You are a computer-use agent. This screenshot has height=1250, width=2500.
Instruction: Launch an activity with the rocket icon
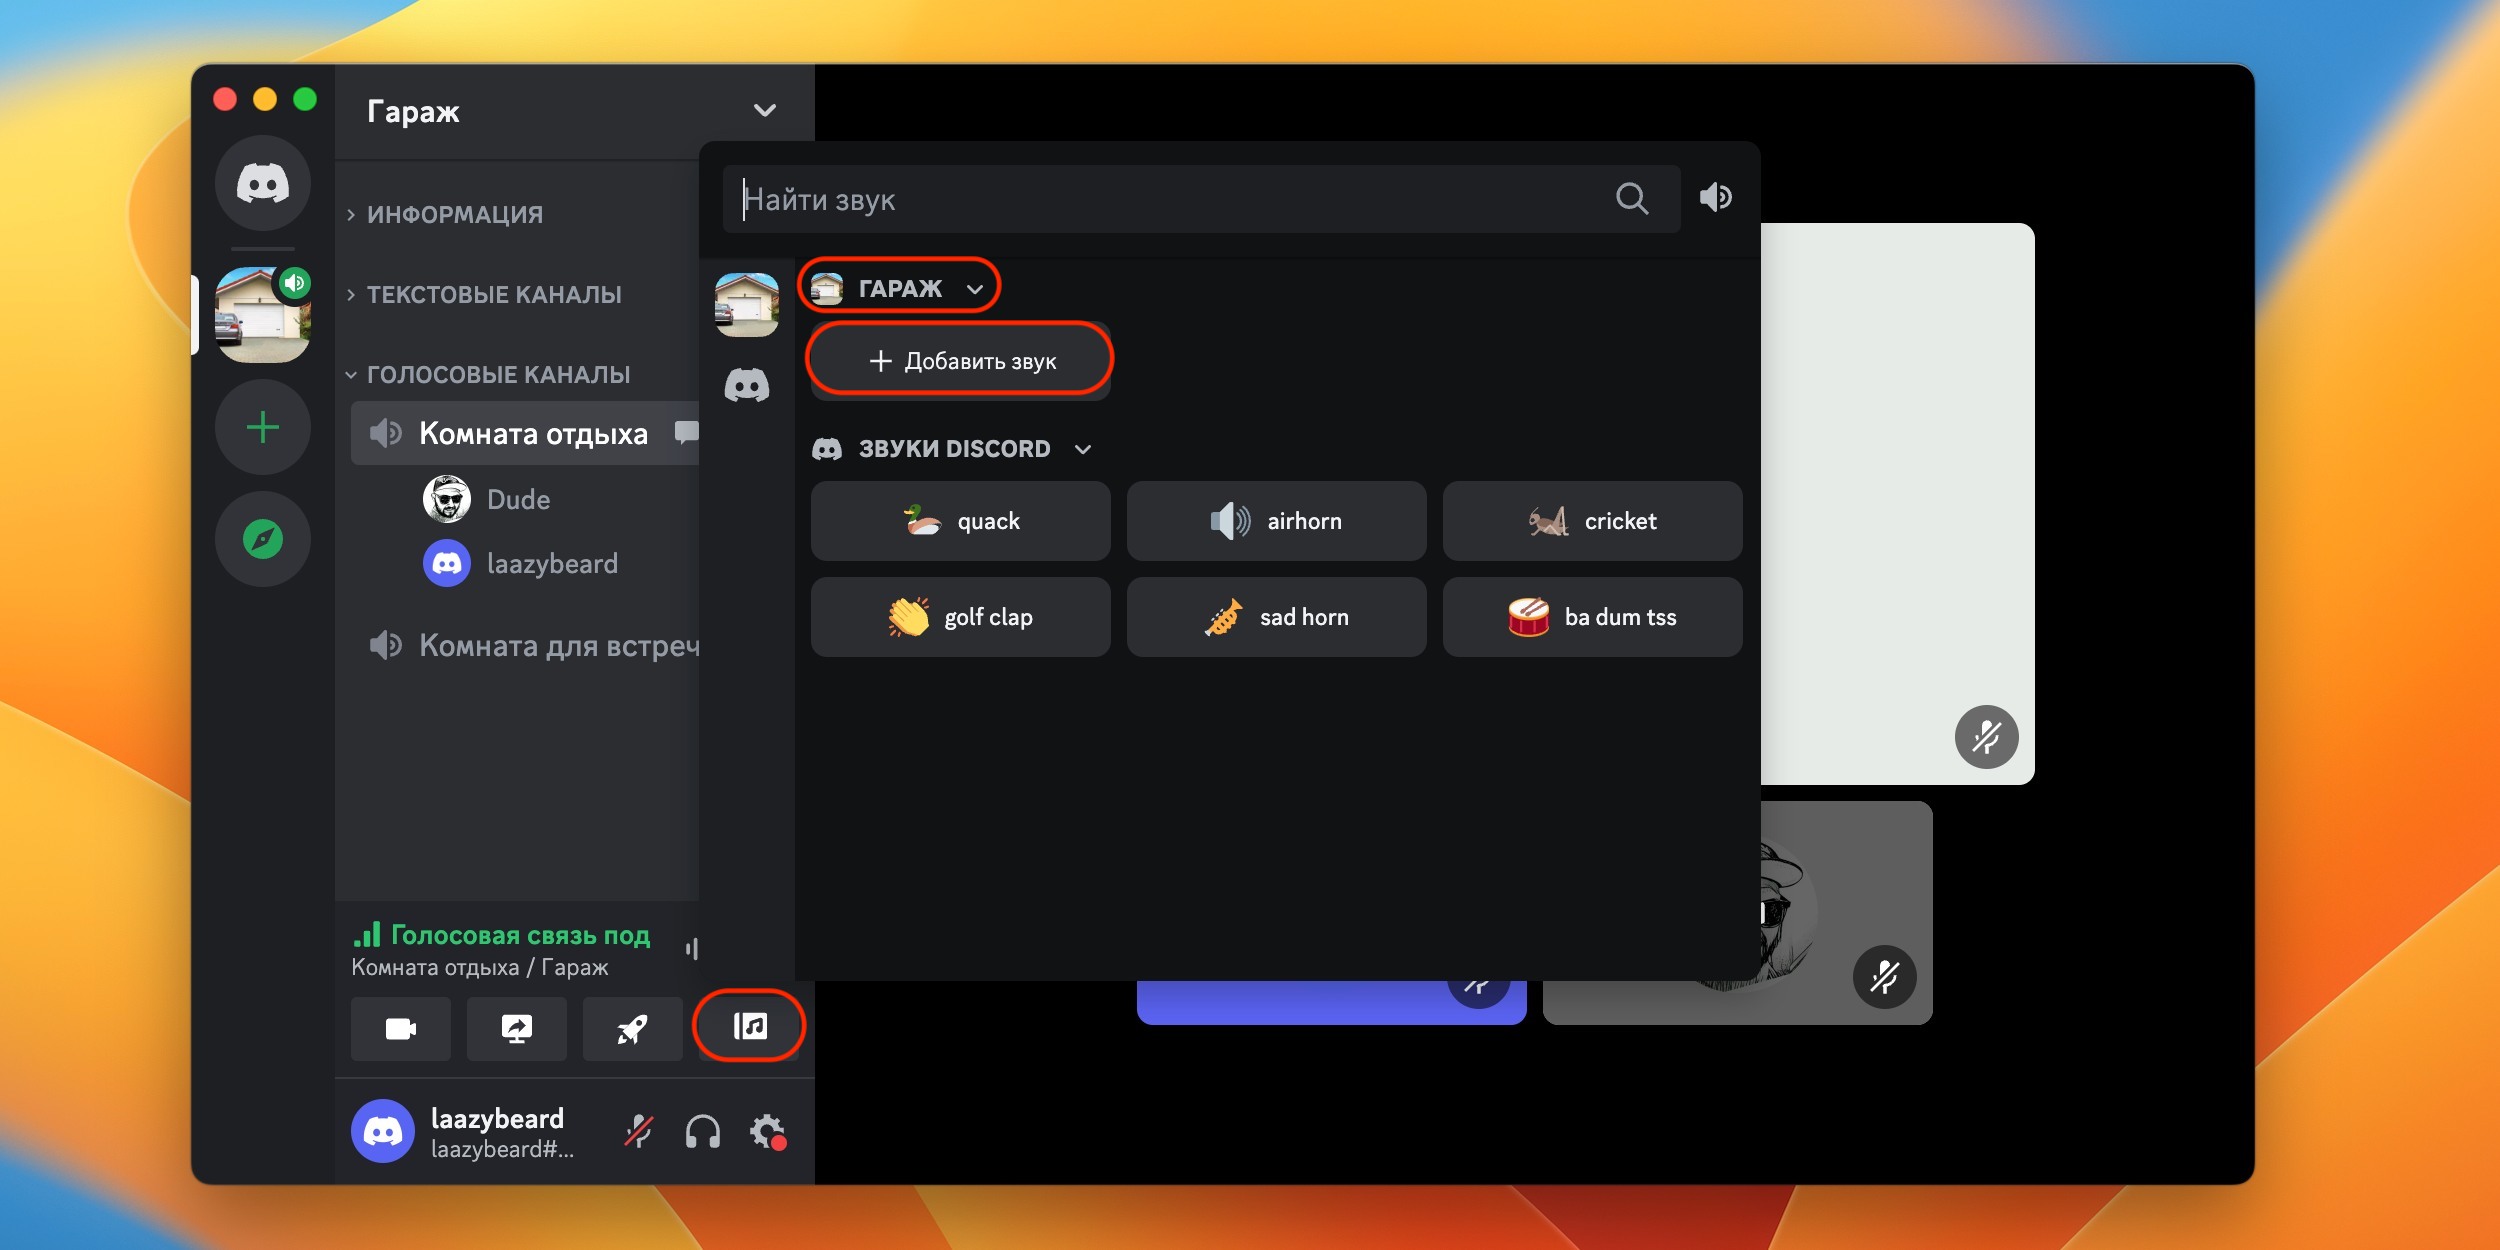tap(632, 1028)
